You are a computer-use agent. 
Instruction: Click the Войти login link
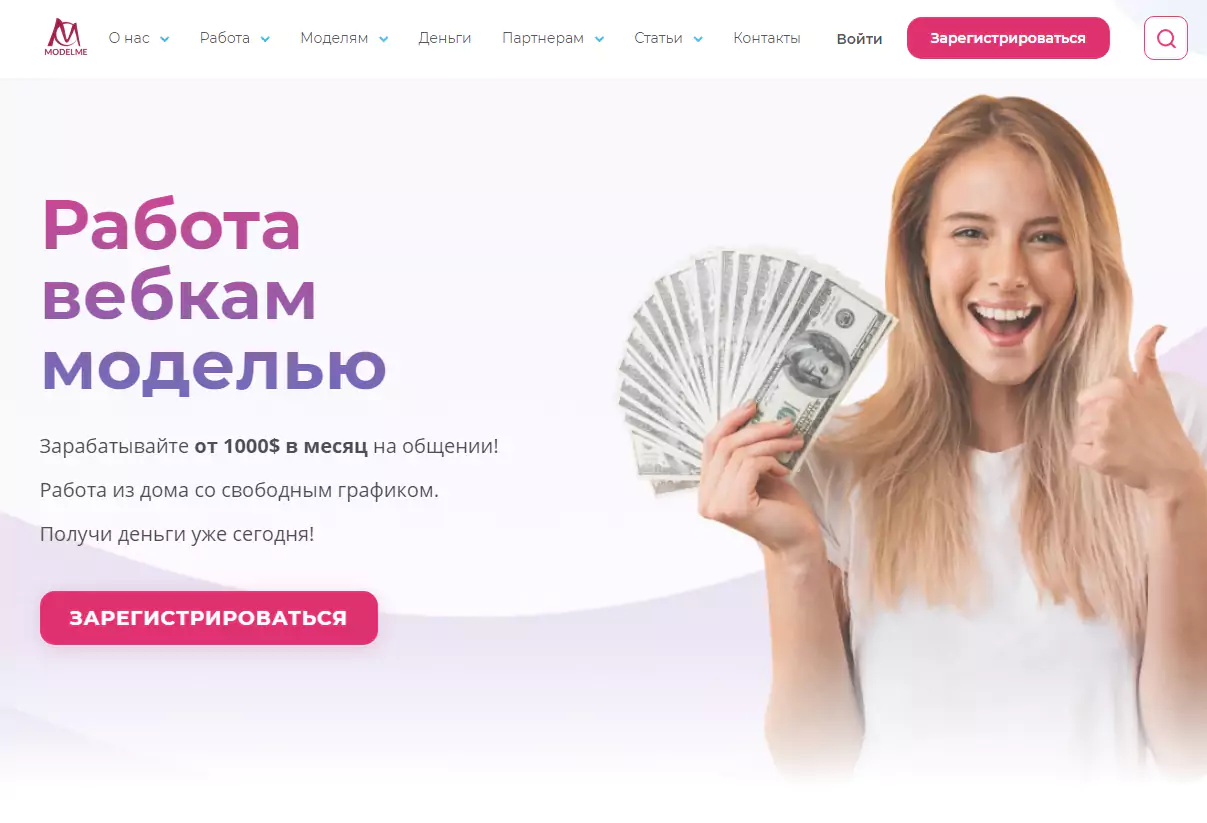pyautogui.click(x=860, y=39)
